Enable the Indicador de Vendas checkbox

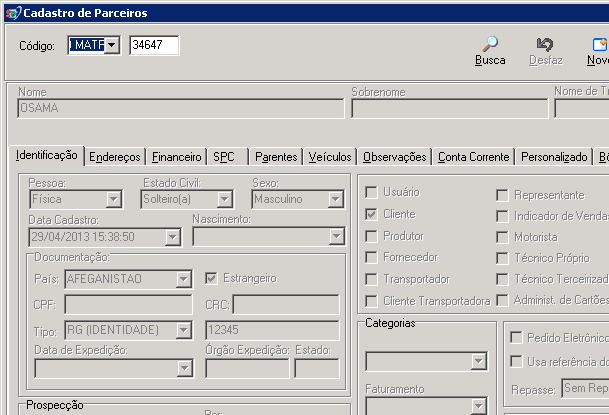click(502, 216)
